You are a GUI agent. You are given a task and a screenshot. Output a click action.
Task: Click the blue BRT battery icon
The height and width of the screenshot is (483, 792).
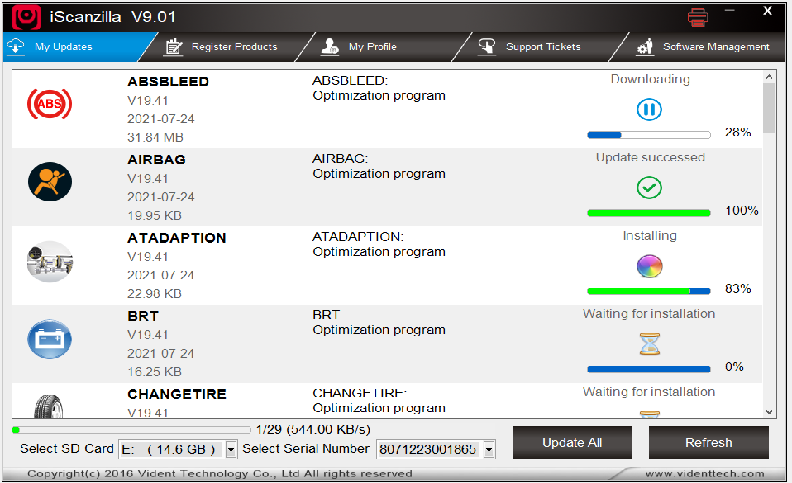(49, 337)
